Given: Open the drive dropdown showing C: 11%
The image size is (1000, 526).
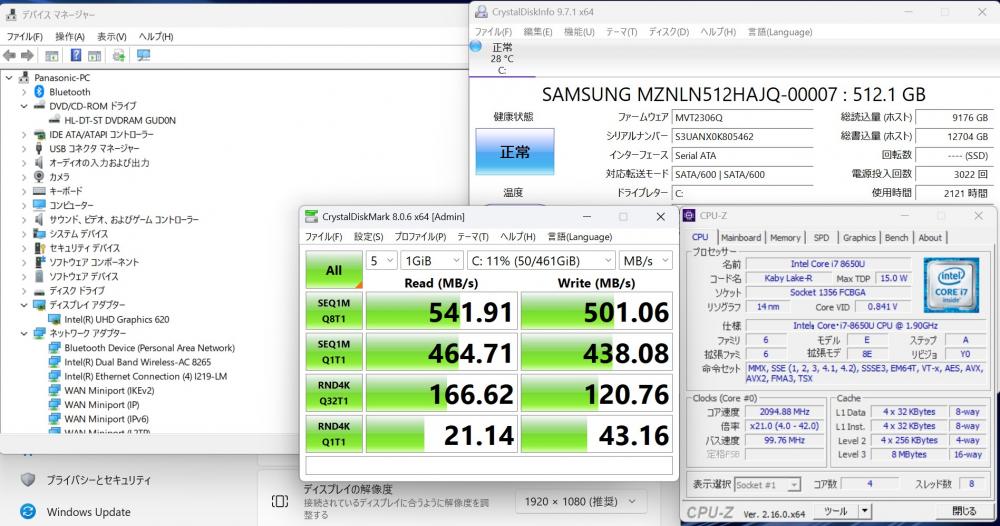Looking at the screenshot, I should pos(541,261).
